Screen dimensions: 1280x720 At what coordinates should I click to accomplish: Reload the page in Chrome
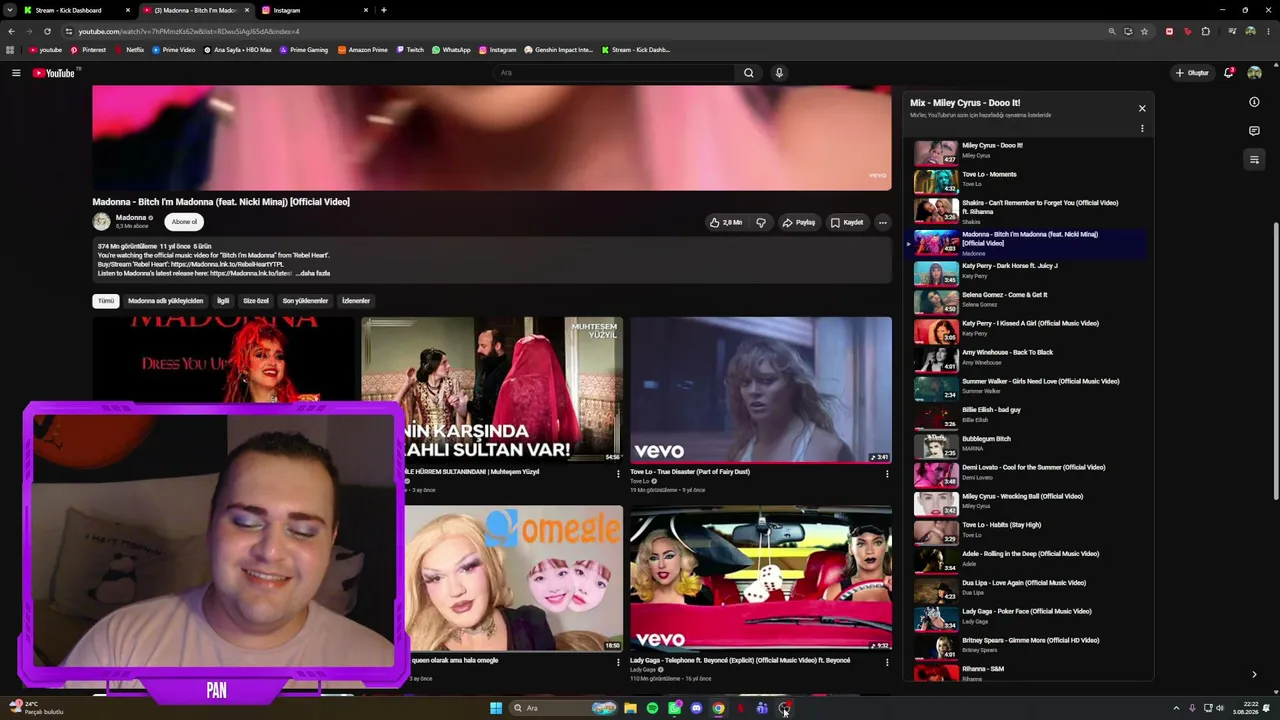(47, 31)
